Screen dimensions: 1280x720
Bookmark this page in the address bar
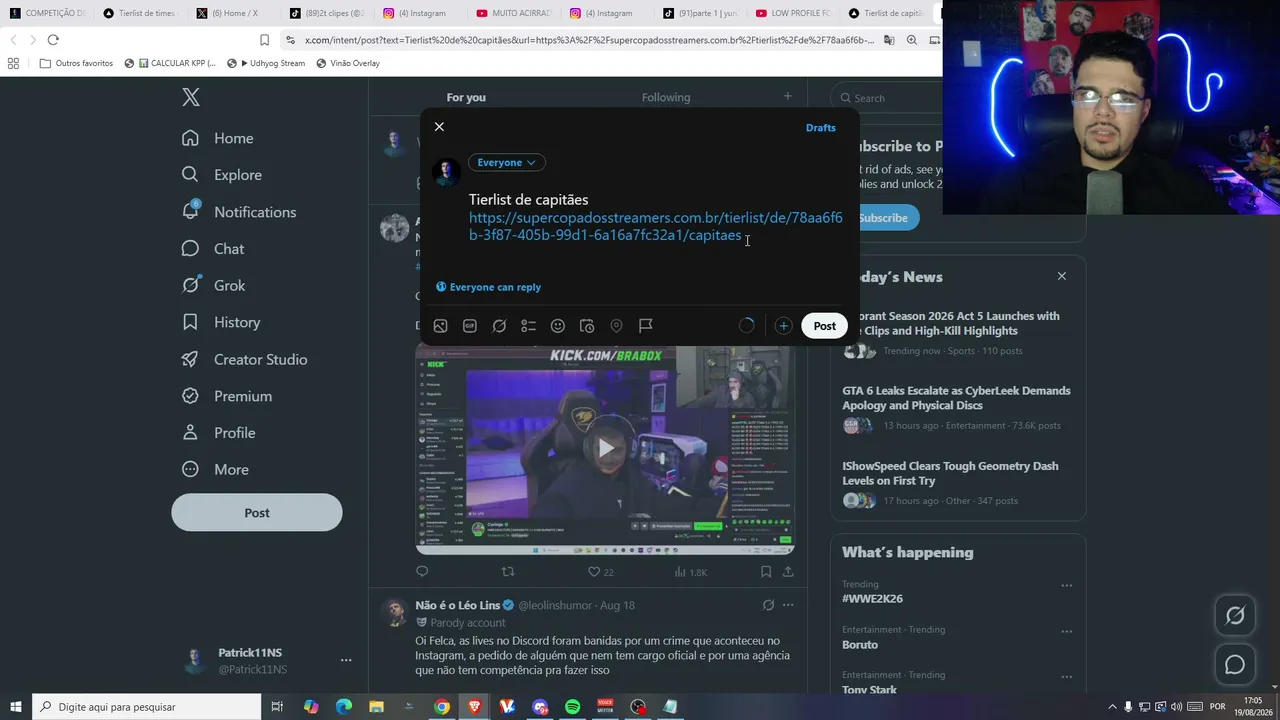264,40
